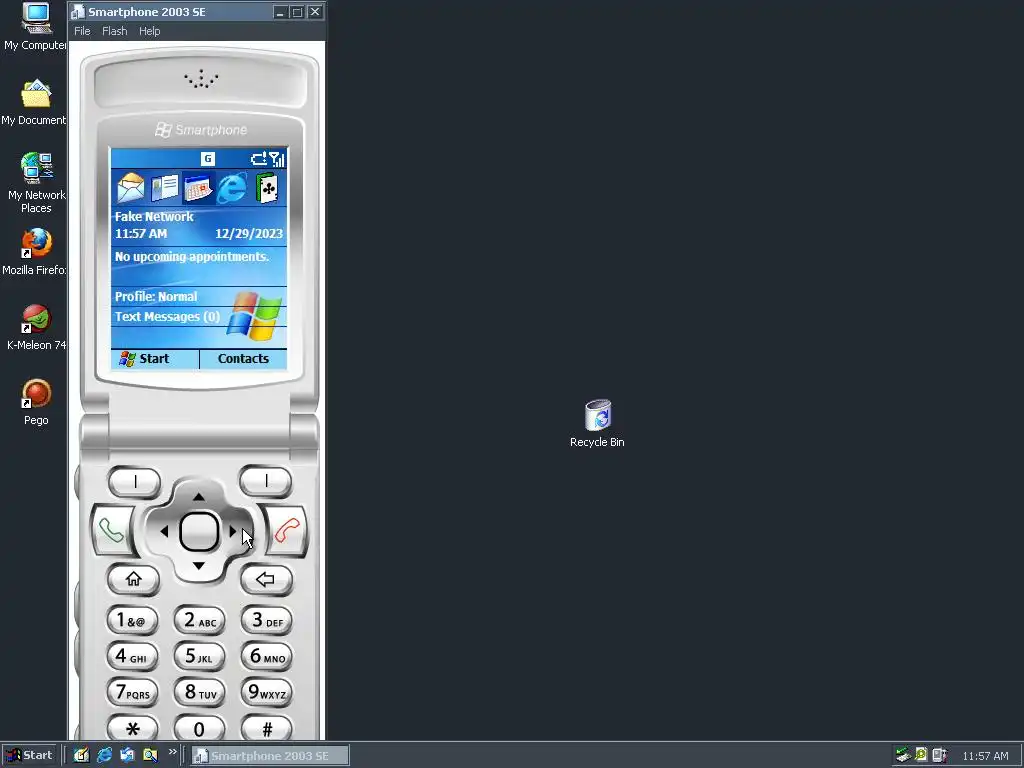Click first Quick Launch notepad icon
Screen dimensions: 1024x768
tap(81, 755)
